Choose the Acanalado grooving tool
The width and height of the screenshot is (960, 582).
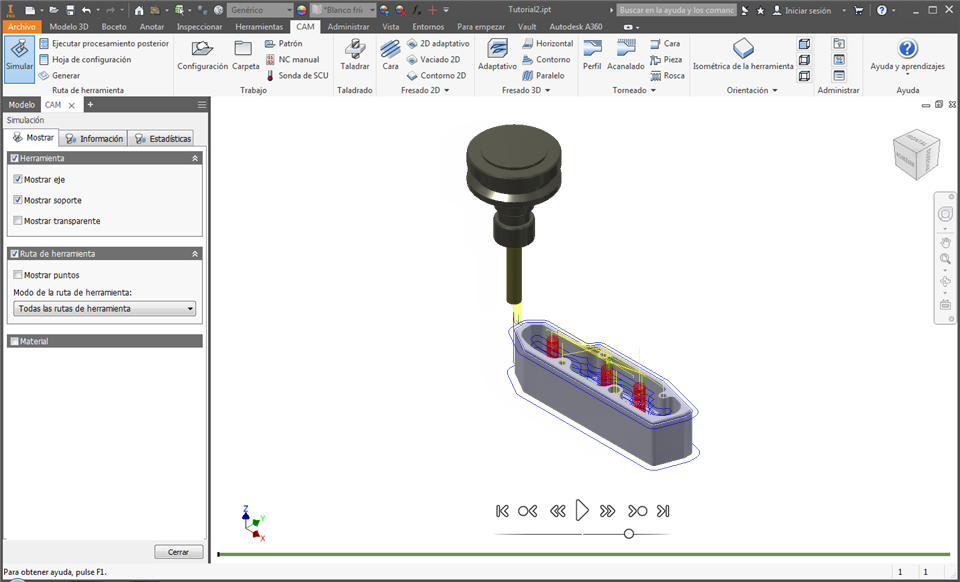point(625,55)
